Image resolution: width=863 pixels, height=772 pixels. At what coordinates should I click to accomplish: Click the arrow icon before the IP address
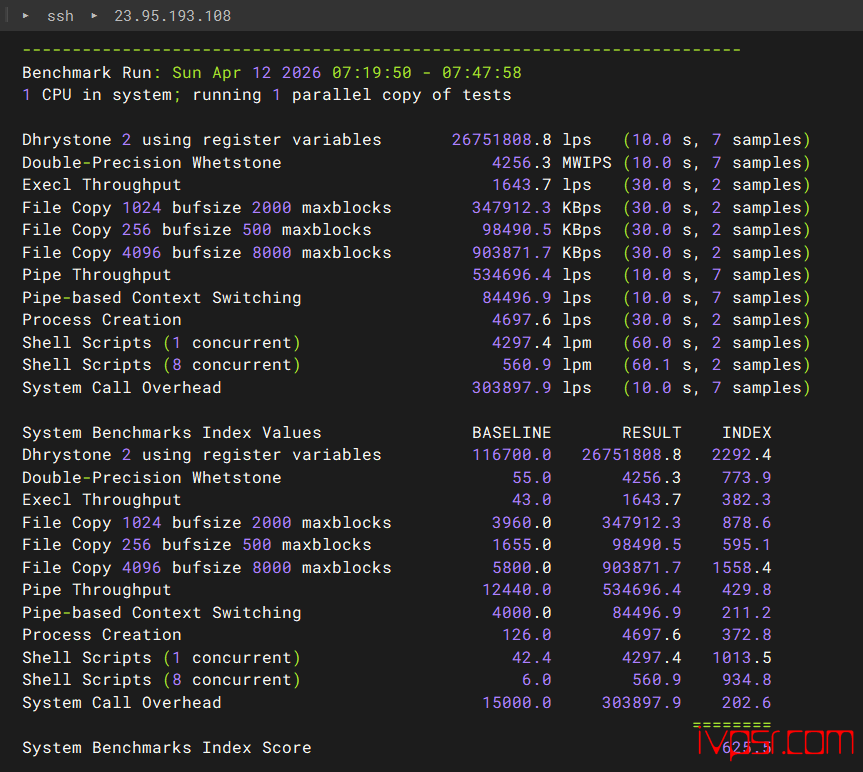[x=95, y=16]
